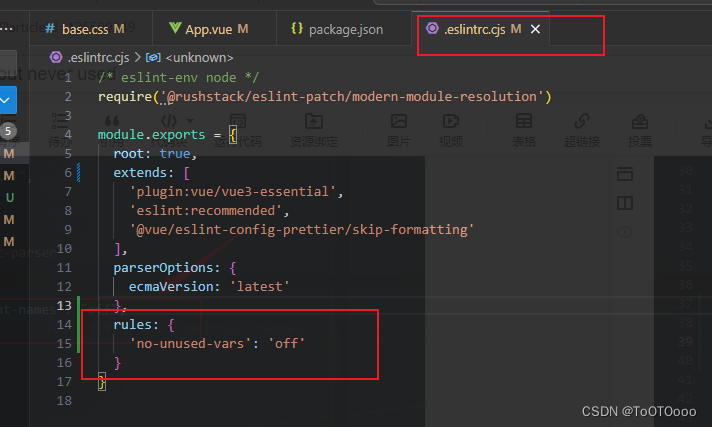Click the '@rushstack/eslint-patch/modern-module-resolution' string
Image resolution: width=712 pixels, height=427 pixels.
(352, 97)
